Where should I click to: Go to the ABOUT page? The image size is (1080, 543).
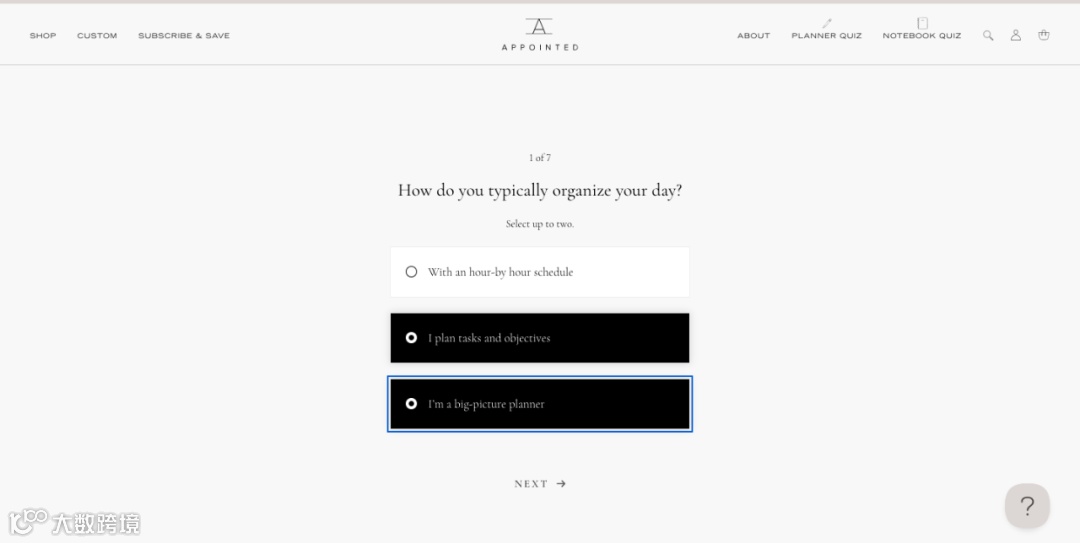754,36
